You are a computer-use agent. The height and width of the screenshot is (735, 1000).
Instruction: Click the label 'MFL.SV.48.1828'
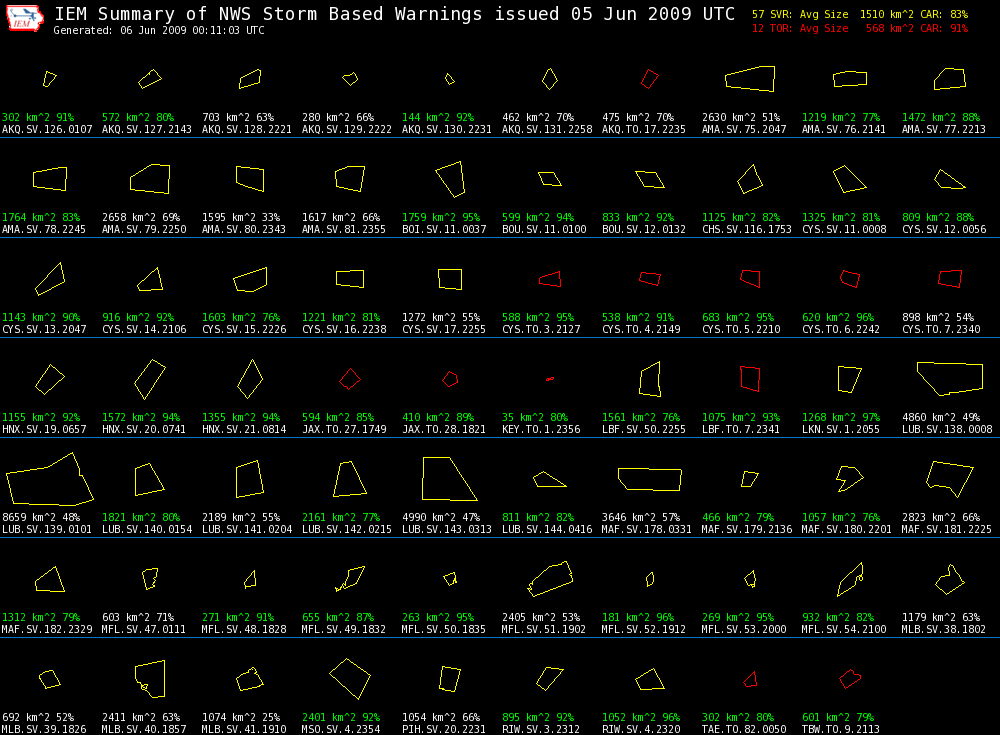(x=244, y=630)
